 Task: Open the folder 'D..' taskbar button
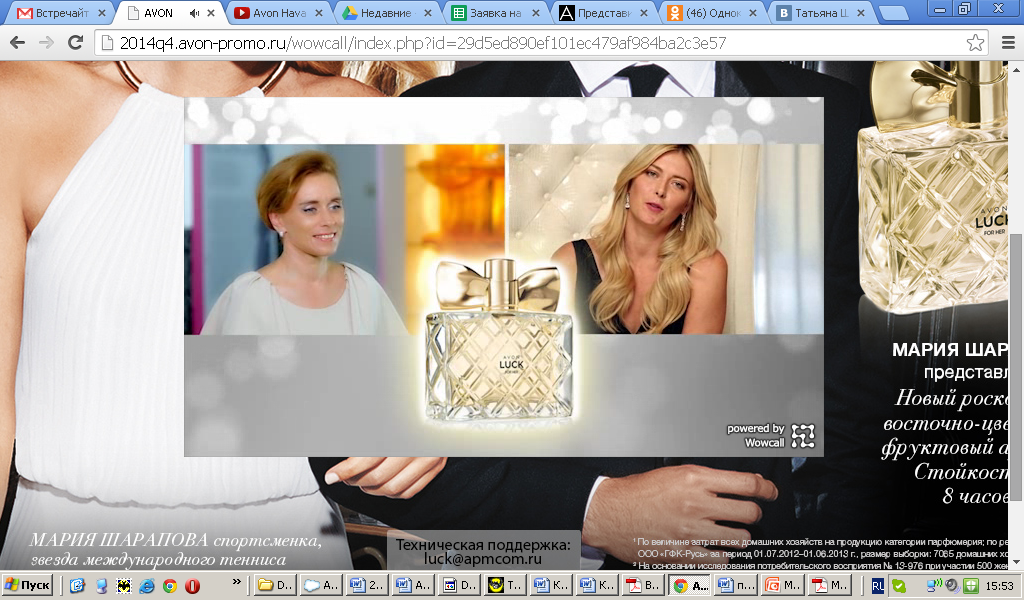(274, 586)
